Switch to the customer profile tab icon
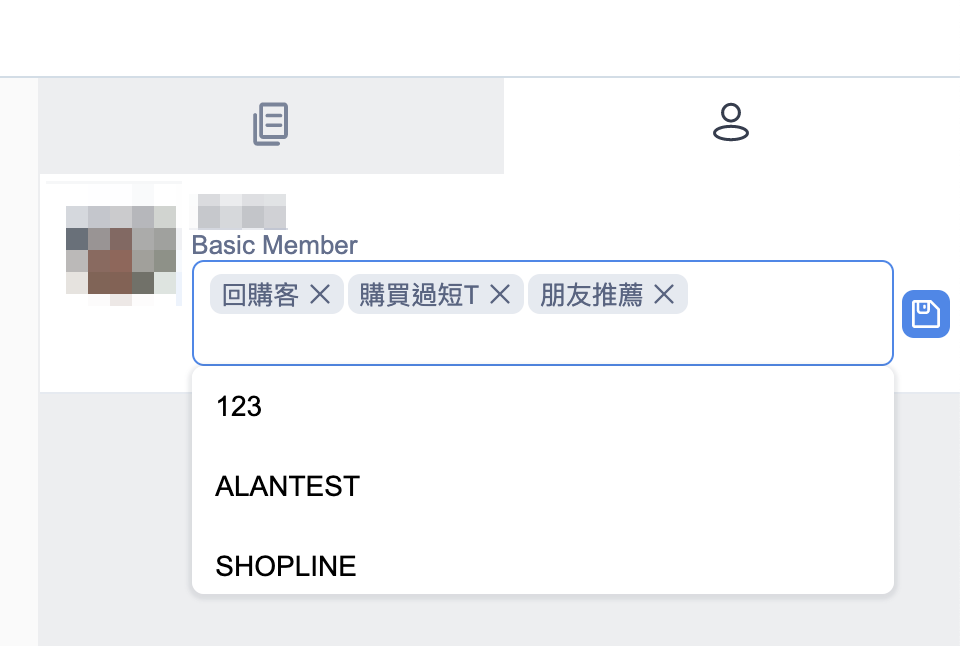Screen dimensions: 960x646 pyautogui.click(x=730, y=122)
